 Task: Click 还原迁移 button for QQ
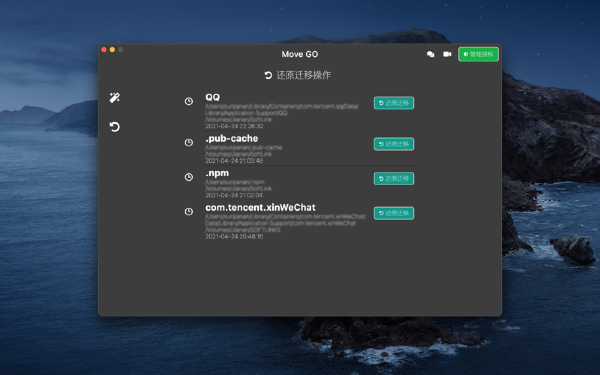tap(394, 103)
